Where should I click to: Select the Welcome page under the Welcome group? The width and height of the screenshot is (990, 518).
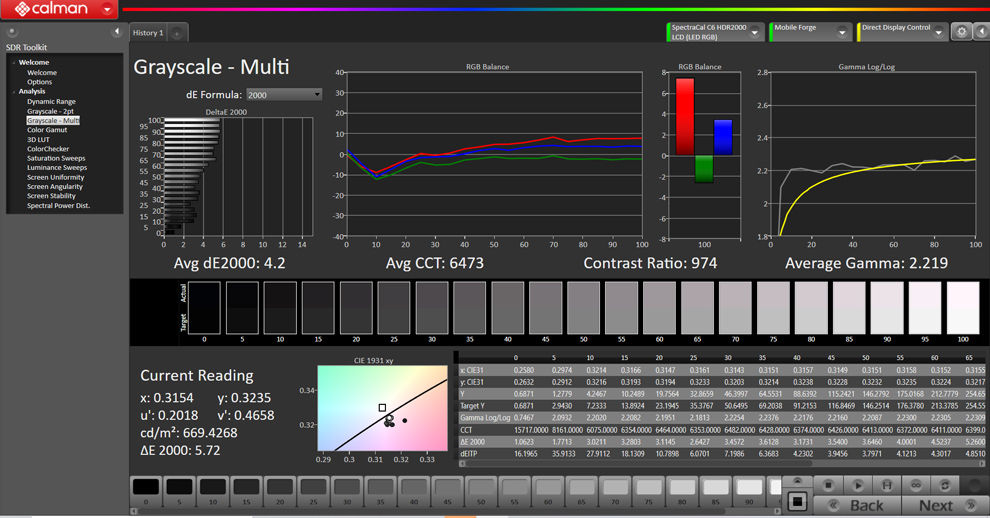[42, 73]
